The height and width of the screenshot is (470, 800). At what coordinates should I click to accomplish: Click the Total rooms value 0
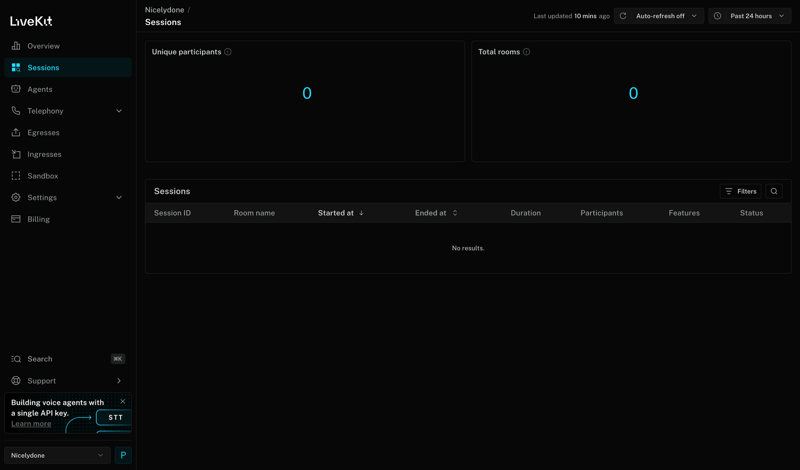click(633, 93)
